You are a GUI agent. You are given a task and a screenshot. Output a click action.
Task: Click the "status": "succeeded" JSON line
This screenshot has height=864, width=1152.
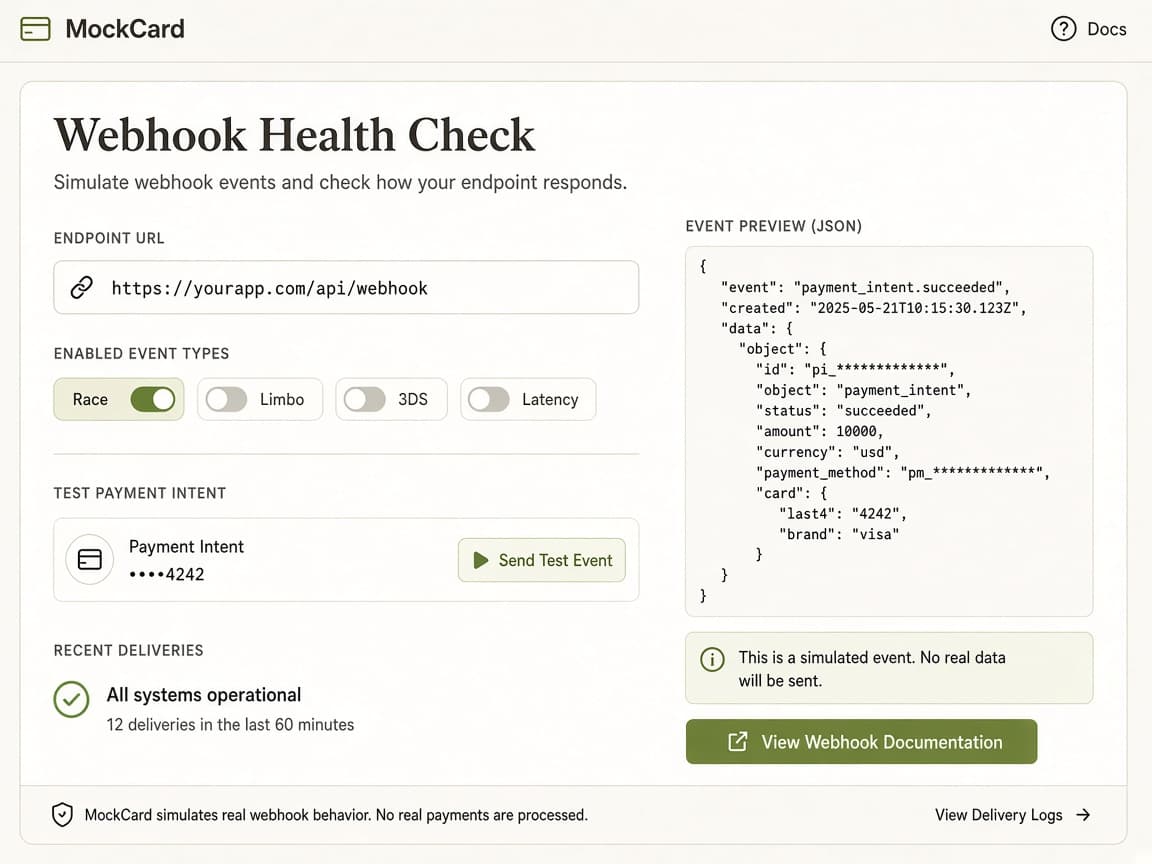coord(843,411)
